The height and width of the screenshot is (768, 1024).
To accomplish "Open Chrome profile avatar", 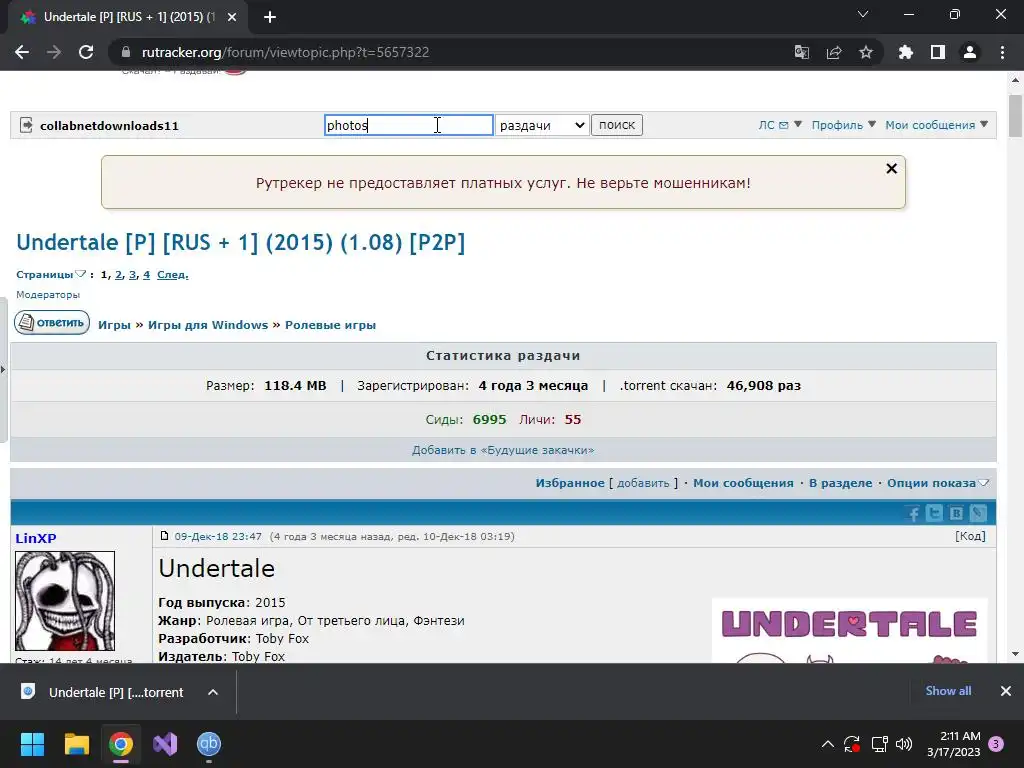I will click(x=970, y=52).
